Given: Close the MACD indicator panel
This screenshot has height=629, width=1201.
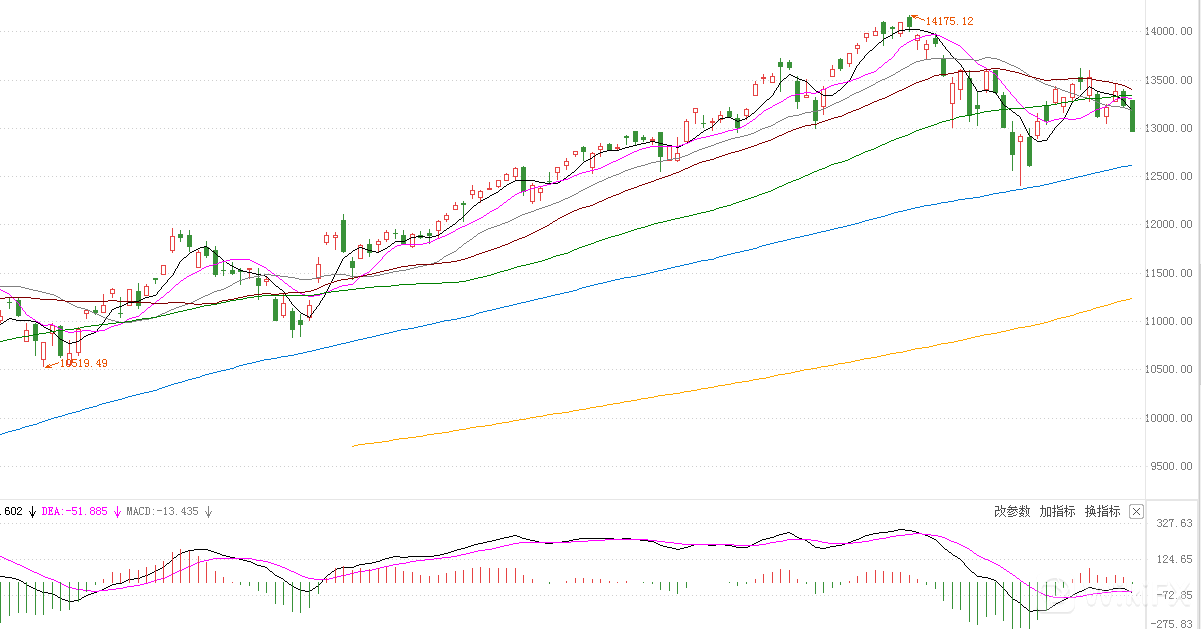Looking at the screenshot, I should coord(1136,511).
